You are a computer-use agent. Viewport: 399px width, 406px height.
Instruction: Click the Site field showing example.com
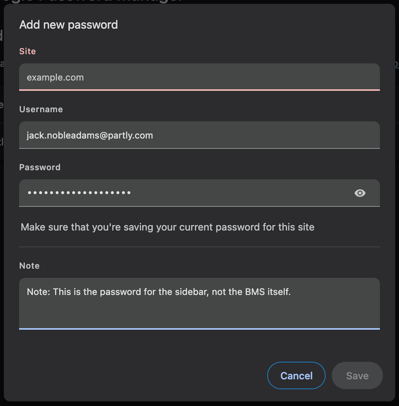pos(199,77)
